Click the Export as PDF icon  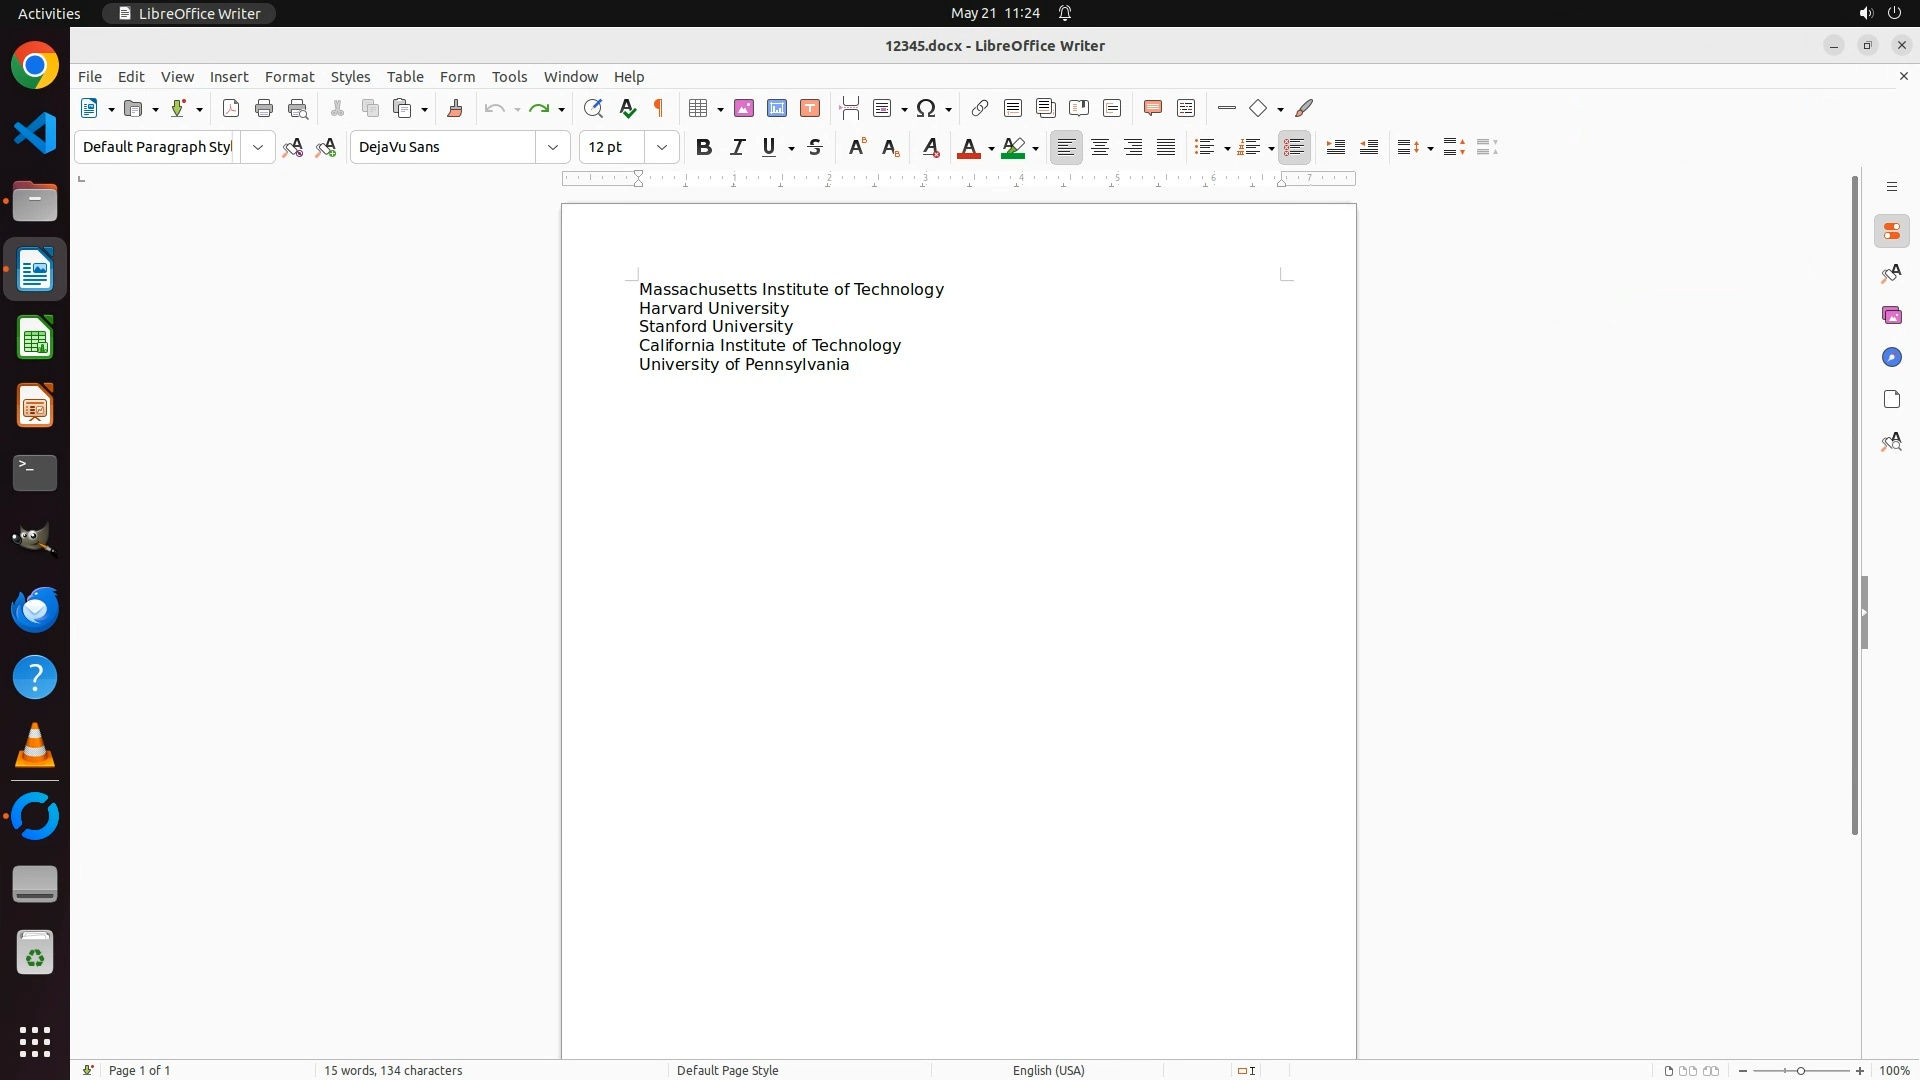point(231,108)
